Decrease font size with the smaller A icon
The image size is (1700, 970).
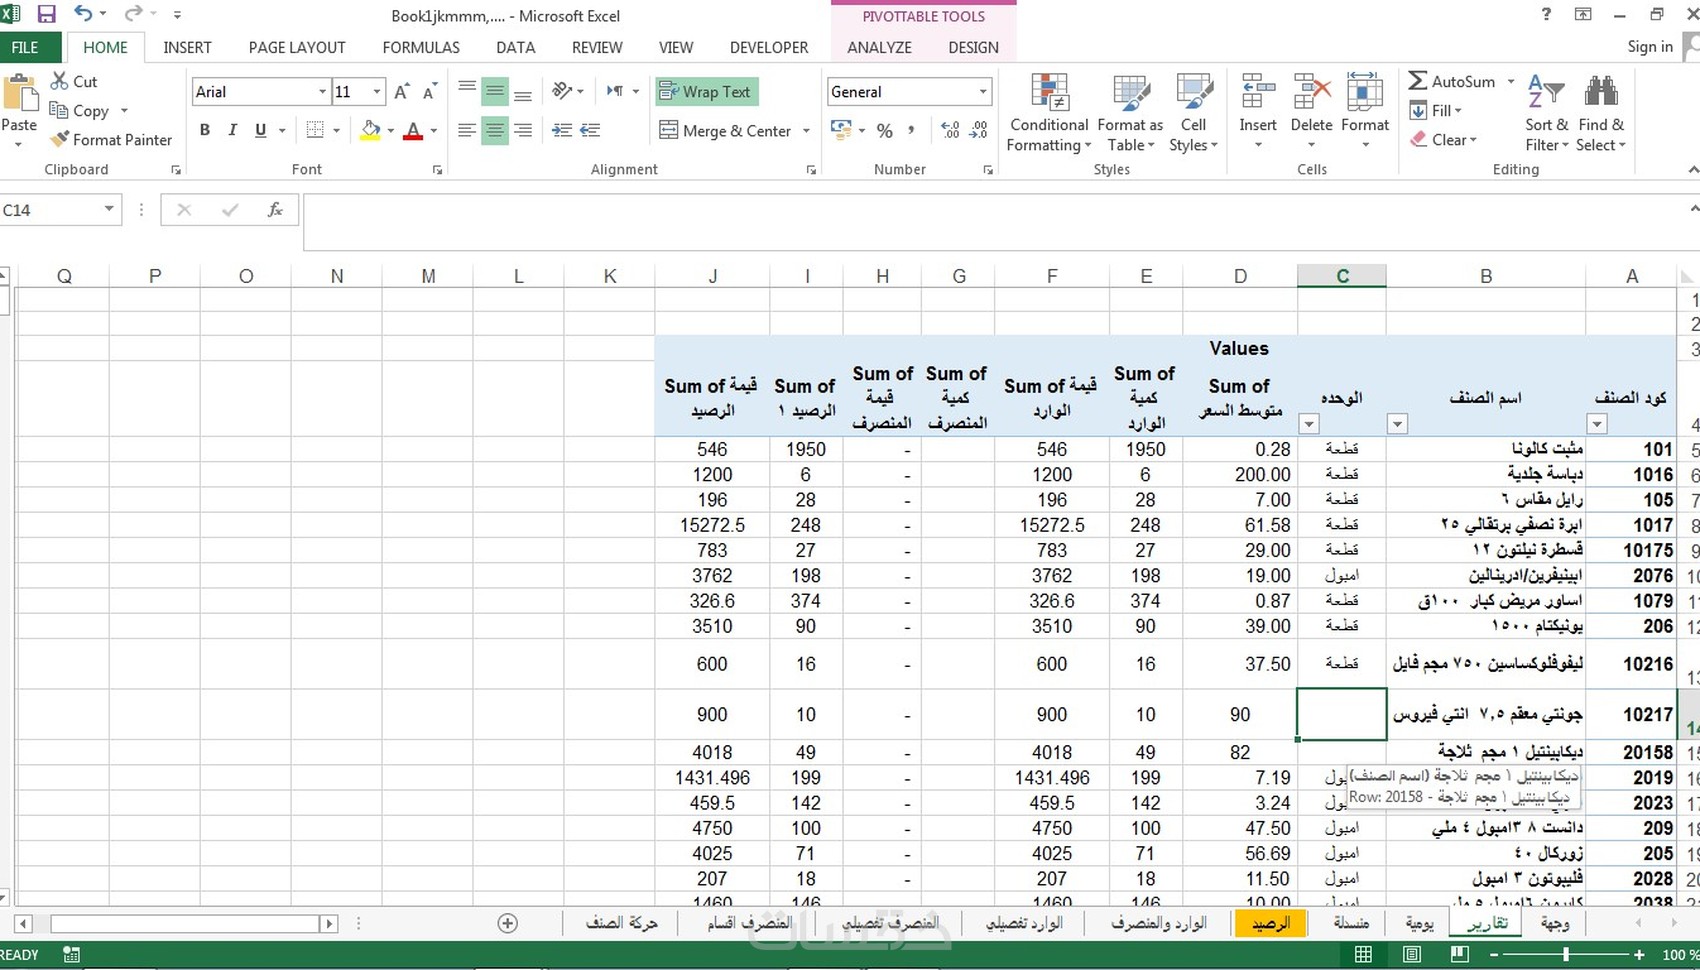tap(429, 92)
